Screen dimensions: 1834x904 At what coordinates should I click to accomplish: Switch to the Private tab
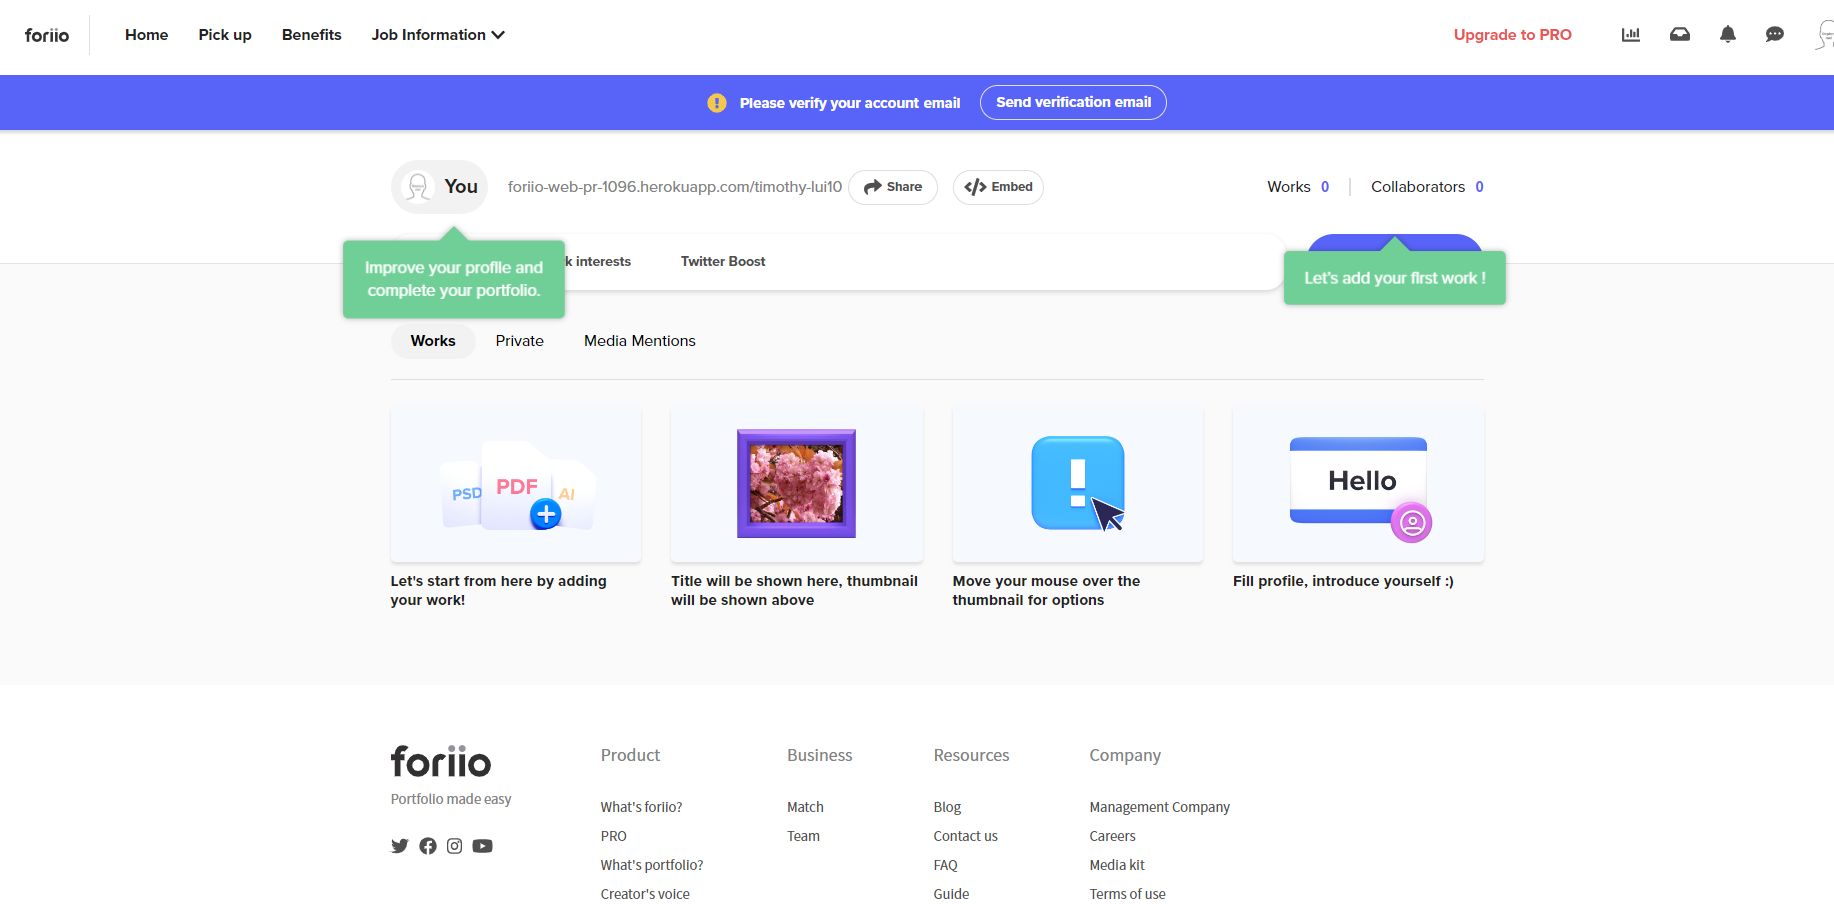(519, 341)
